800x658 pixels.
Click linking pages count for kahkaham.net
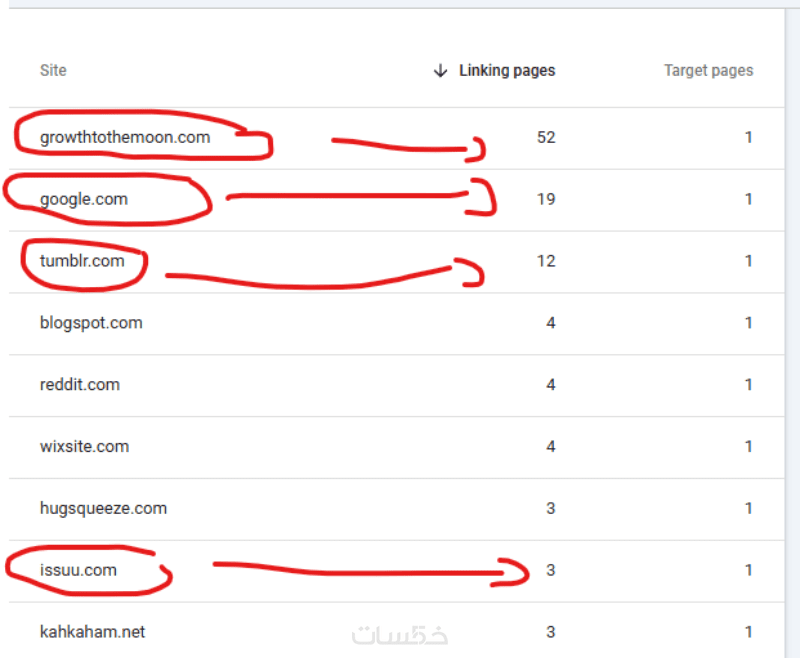point(550,633)
